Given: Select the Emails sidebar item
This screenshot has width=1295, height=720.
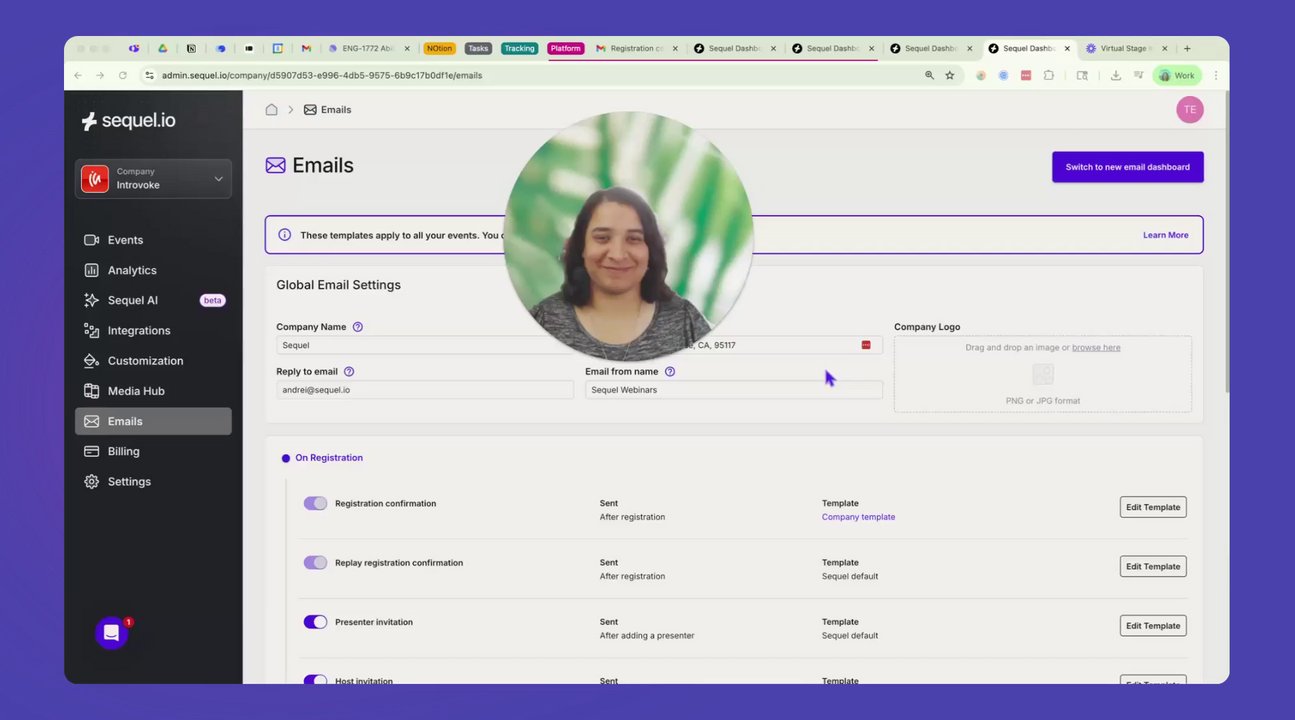Looking at the screenshot, I should (153, 421).
